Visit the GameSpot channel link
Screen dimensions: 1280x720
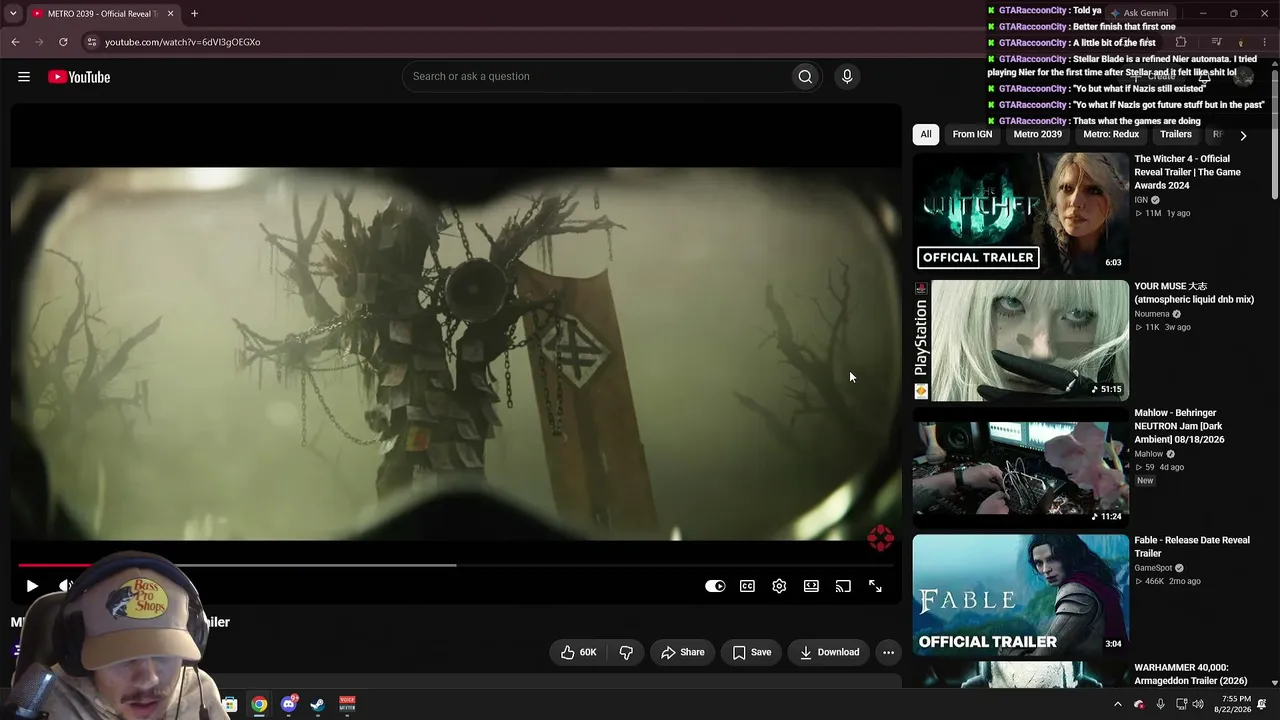(x=1153, y=568)
